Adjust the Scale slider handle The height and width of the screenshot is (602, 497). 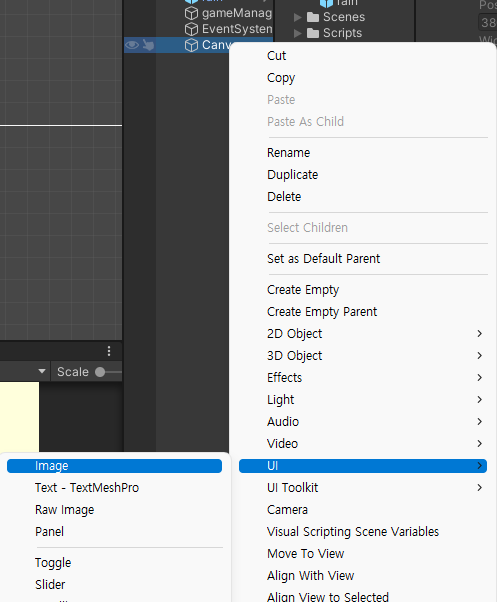100,372
